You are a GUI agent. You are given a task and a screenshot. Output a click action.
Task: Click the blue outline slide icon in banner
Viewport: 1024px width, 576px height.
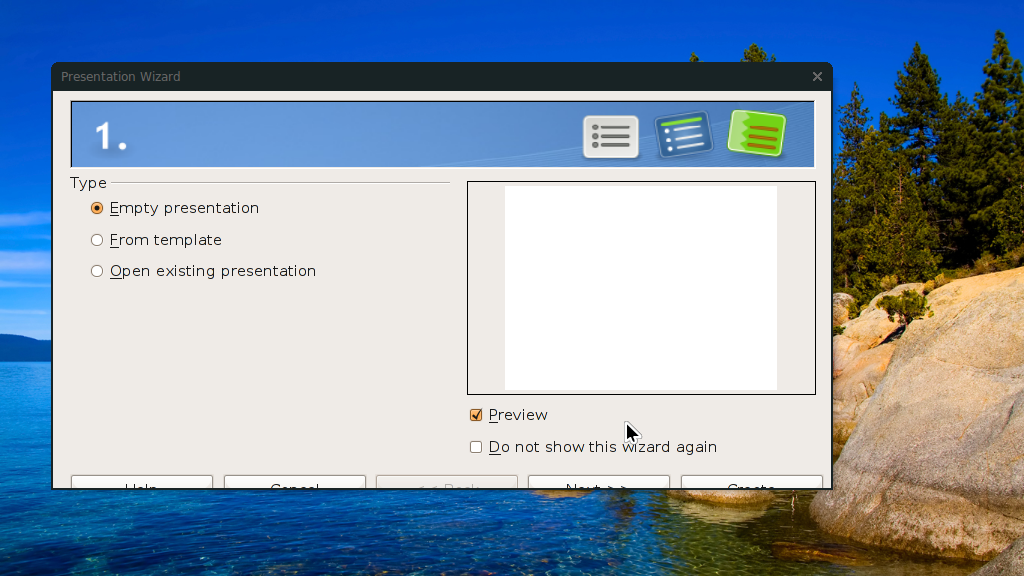[683, 135]
